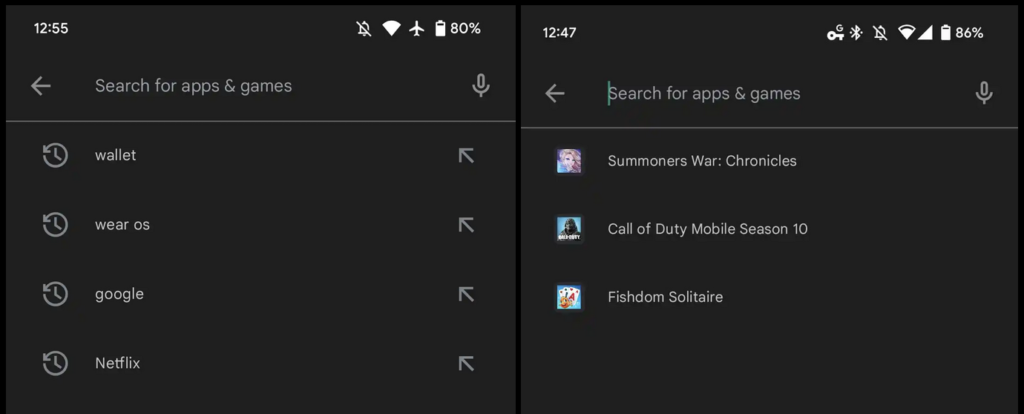
Task: Start voice search in left panel
Action: click(481, 86)
